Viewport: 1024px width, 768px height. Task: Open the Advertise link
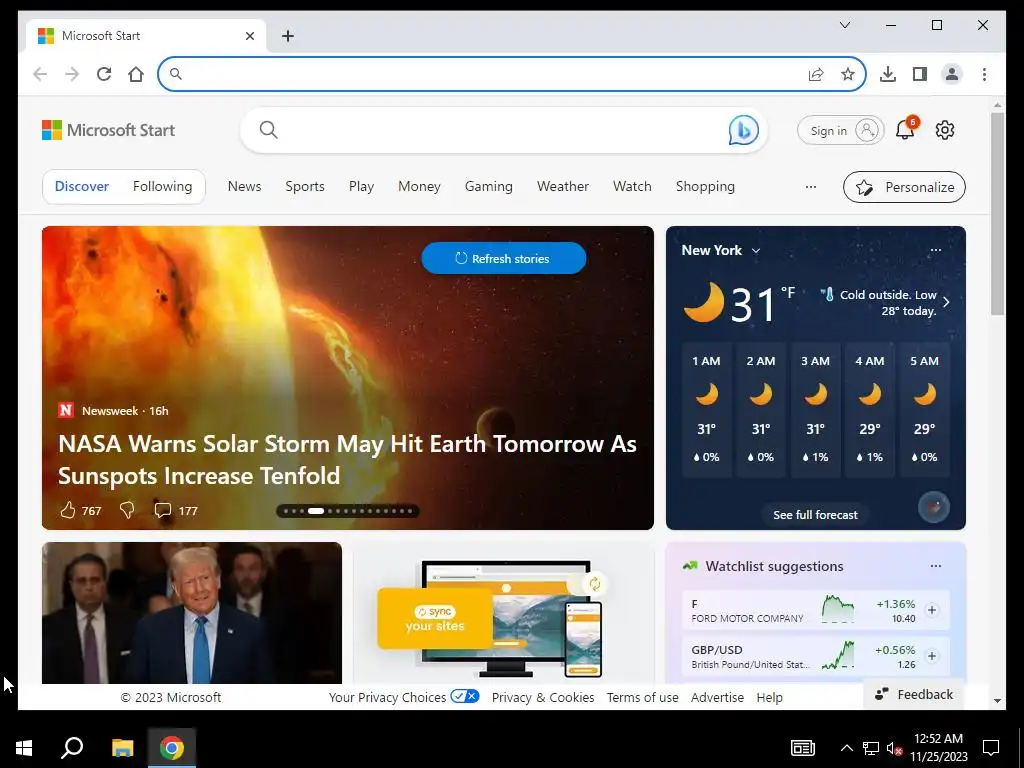[717, 697]
